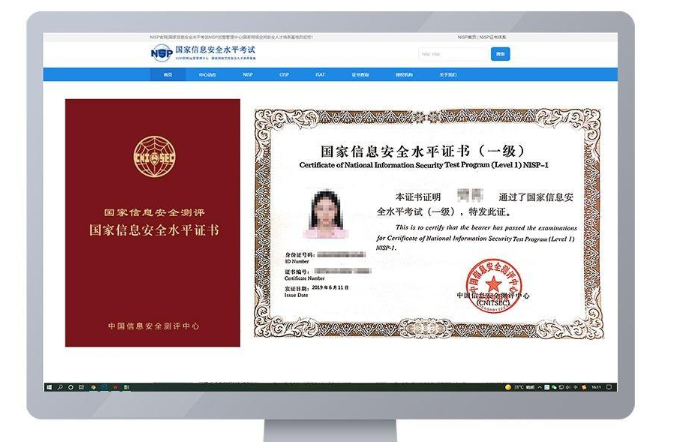Viewport: 692px width, 442px height.
Task: Click the sun weather icon in system tray
Action: [x=508, y=387]
